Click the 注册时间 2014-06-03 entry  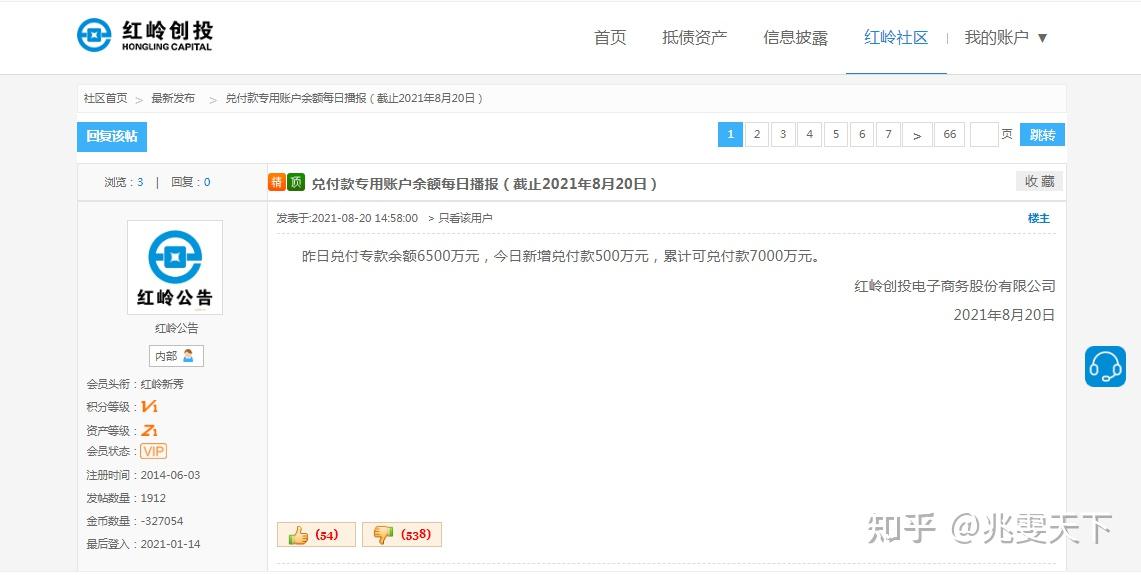coord(143,475)
